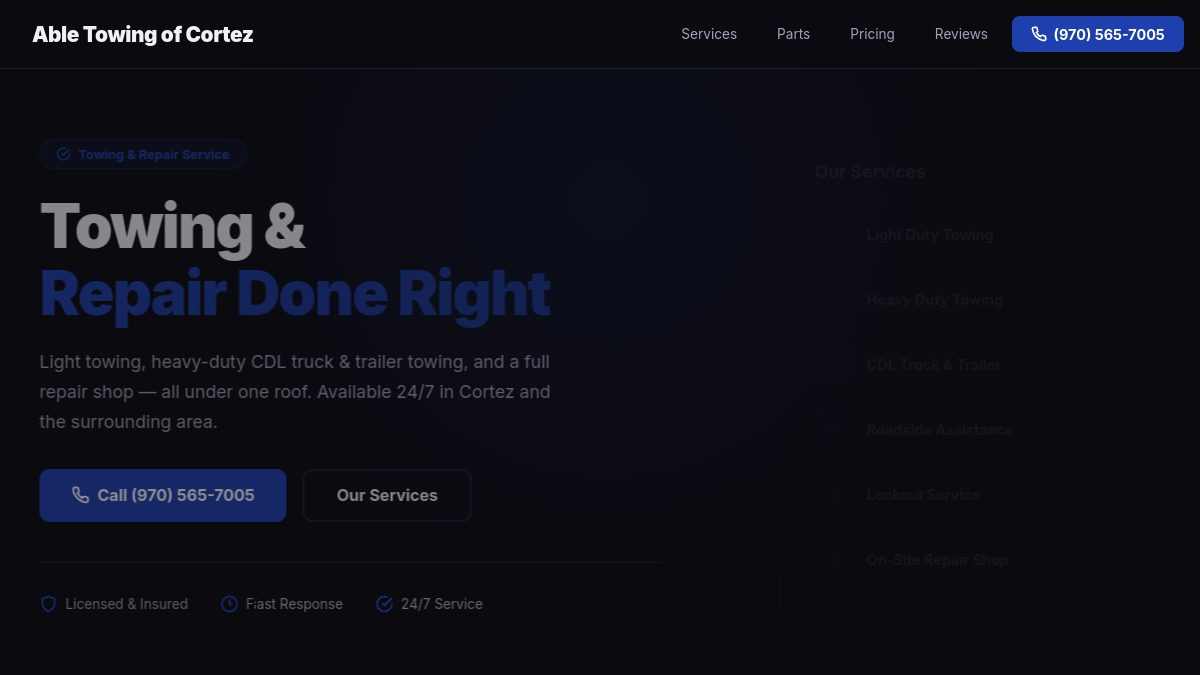Click the Able Towing of Cortez logo

(143, 34)
